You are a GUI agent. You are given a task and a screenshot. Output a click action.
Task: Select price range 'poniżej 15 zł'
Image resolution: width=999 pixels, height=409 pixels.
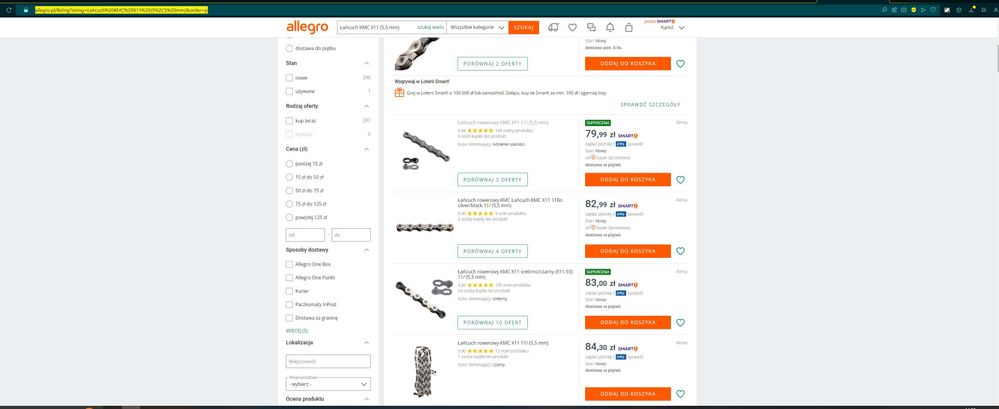(289, 164)
